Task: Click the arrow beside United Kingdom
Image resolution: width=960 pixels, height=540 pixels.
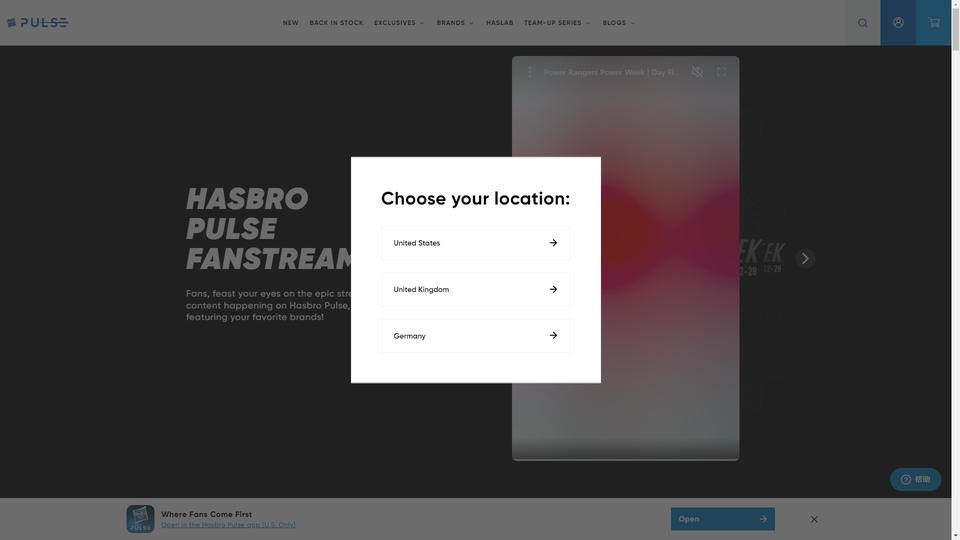Action: tap(553, 290)
